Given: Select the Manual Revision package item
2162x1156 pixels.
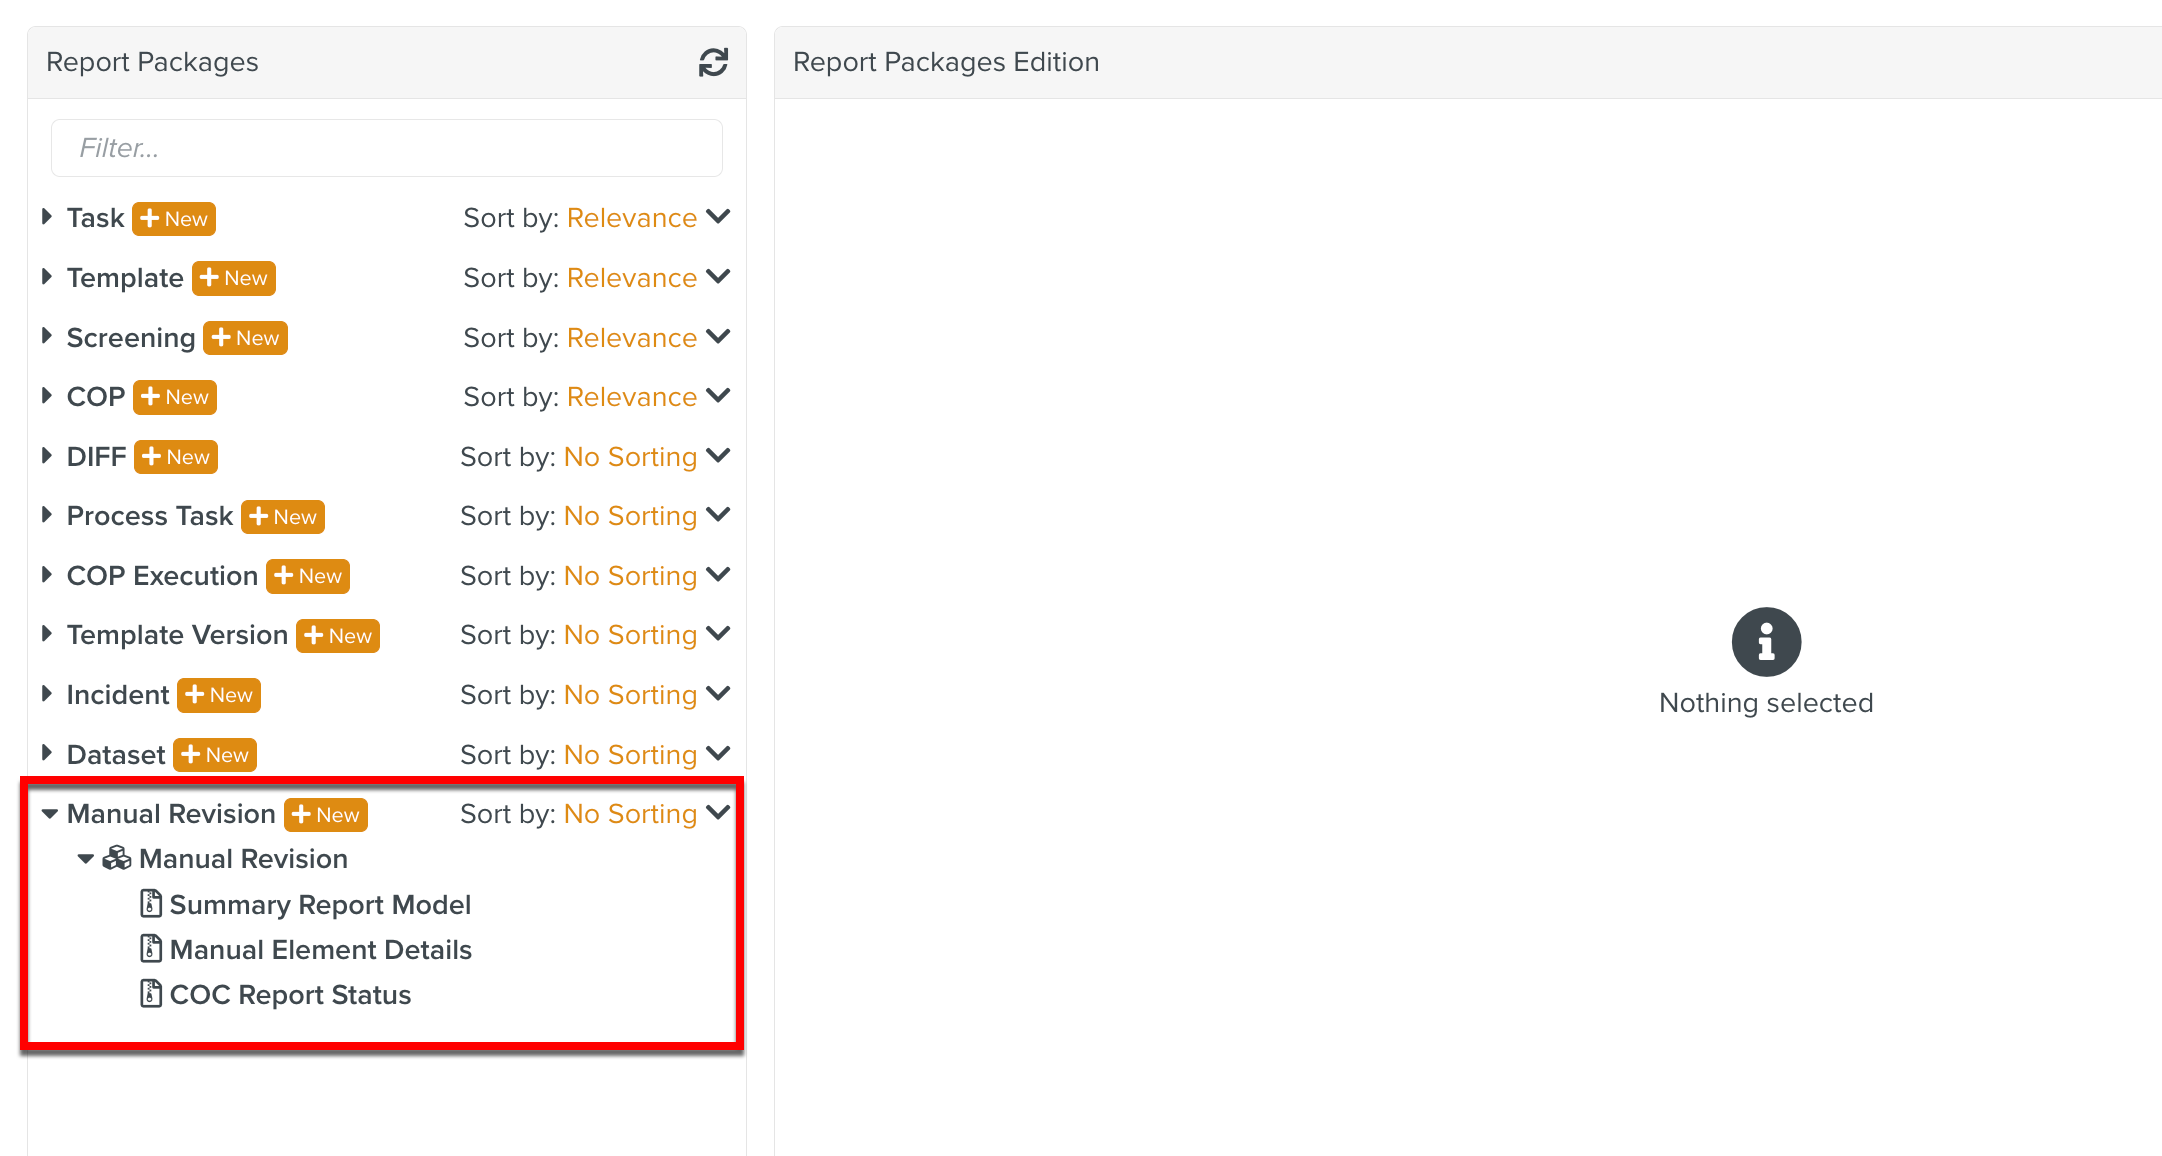Looking at the screenshot, I should pos(243,859).
